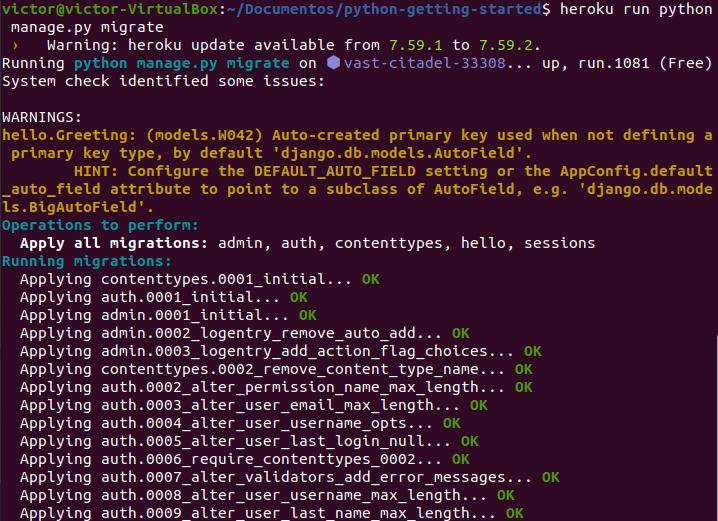Click the ~/Documentos/python-getting-started path
This screenshot has width=718, height=521.
[x=395, y=9]
